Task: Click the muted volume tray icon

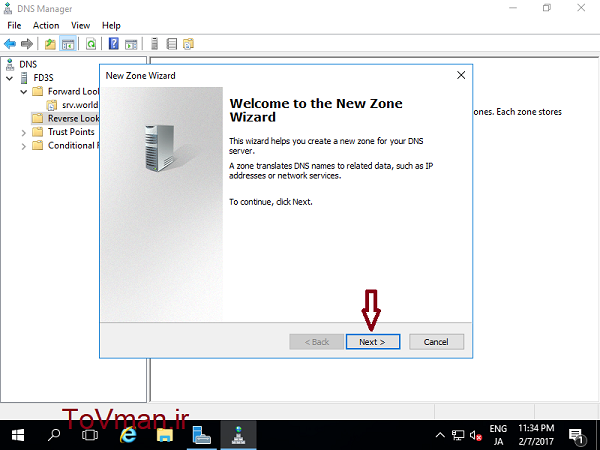Action: tap(476, 435)
